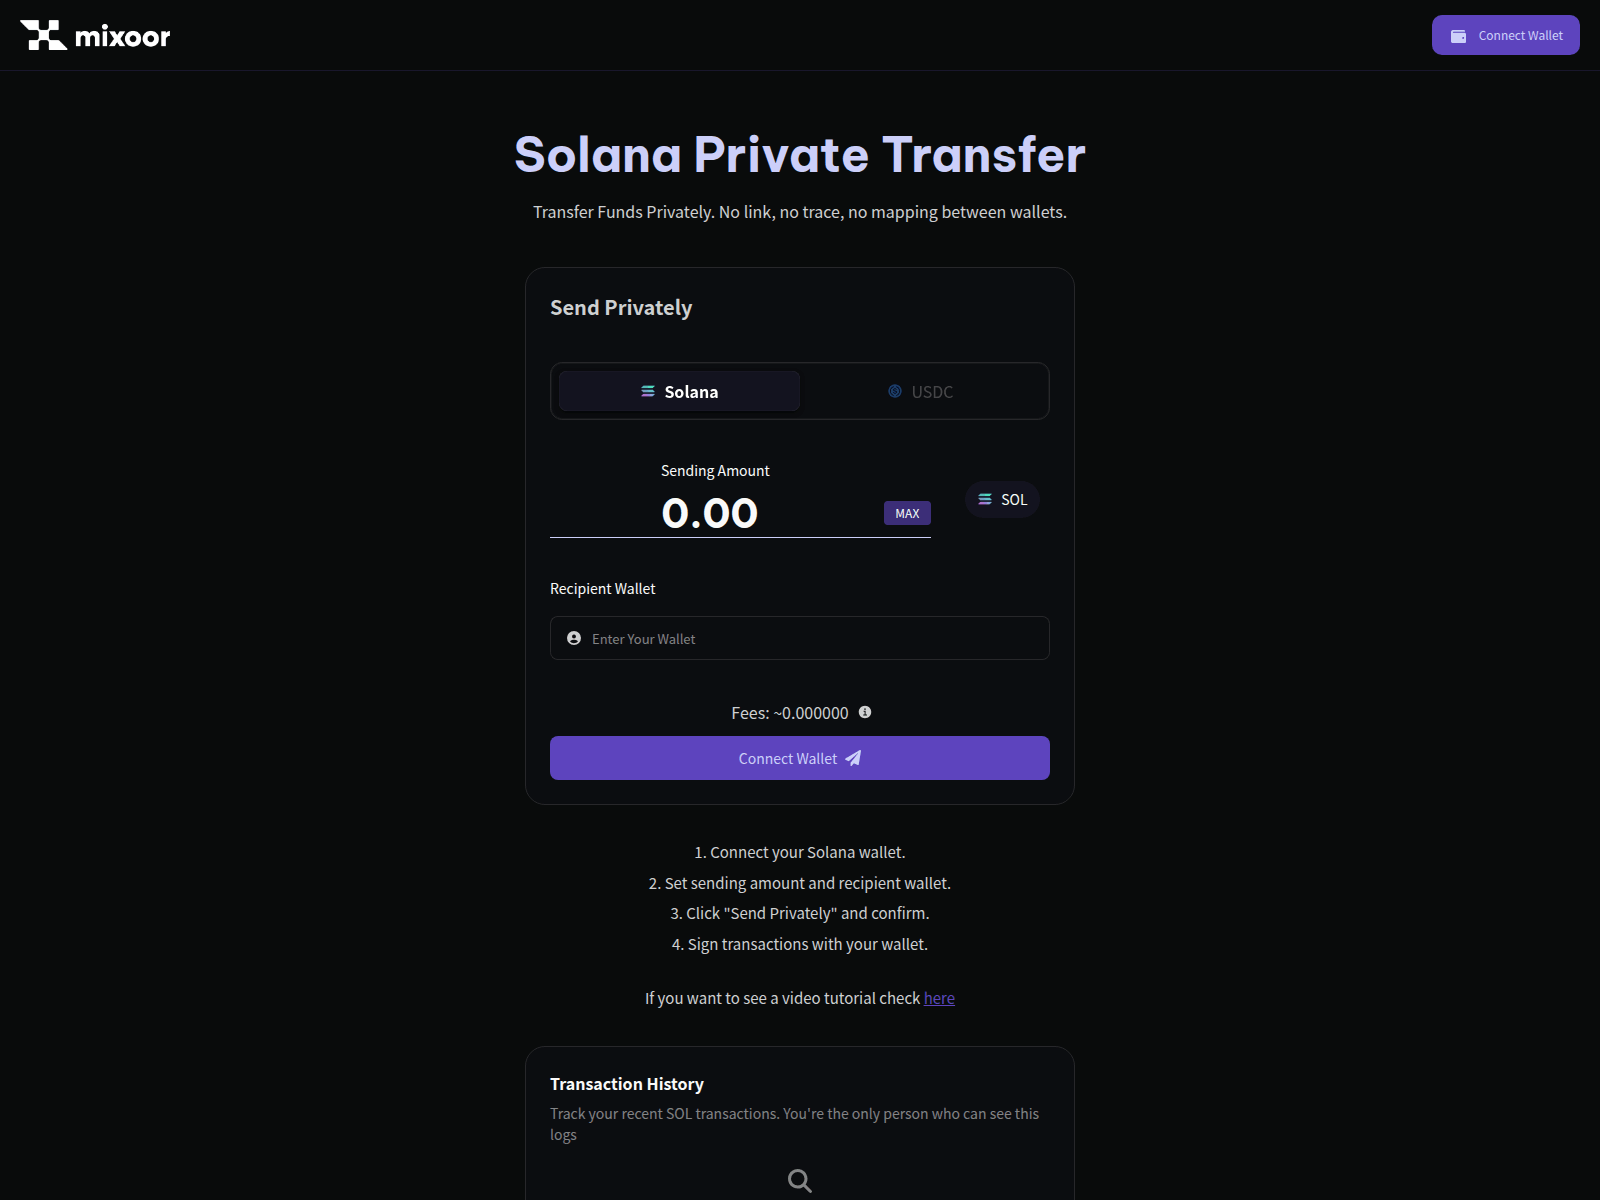The image size is (1600, 1200).
Task: Click the wallet icon on the header Connect button
Action: pos(1458,35)
